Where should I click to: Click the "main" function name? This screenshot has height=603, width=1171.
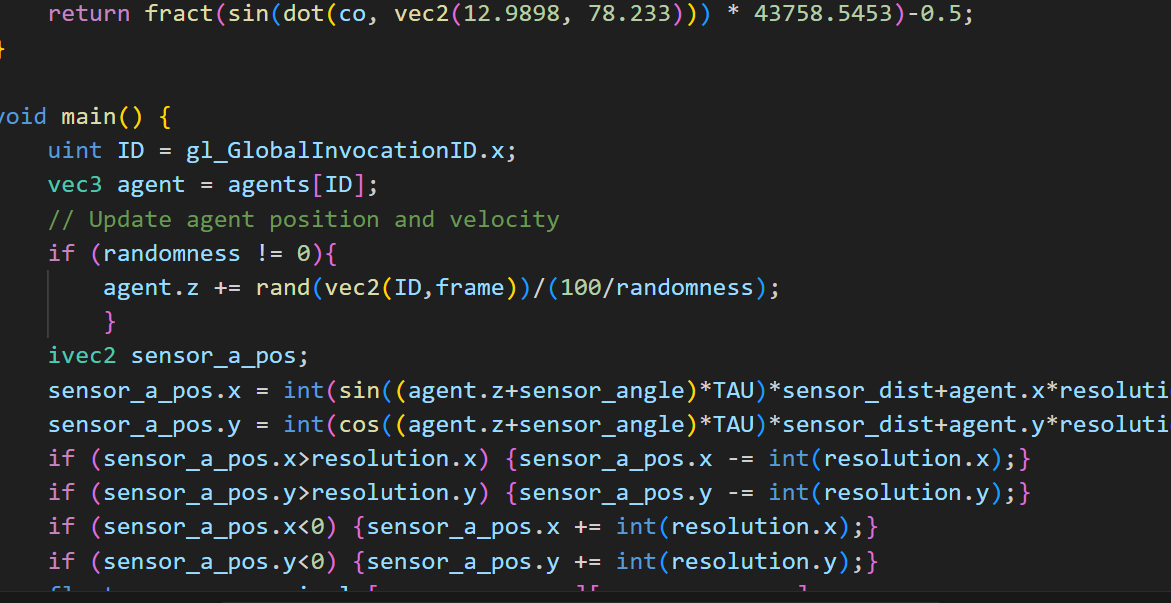click(x=89, y=116)
